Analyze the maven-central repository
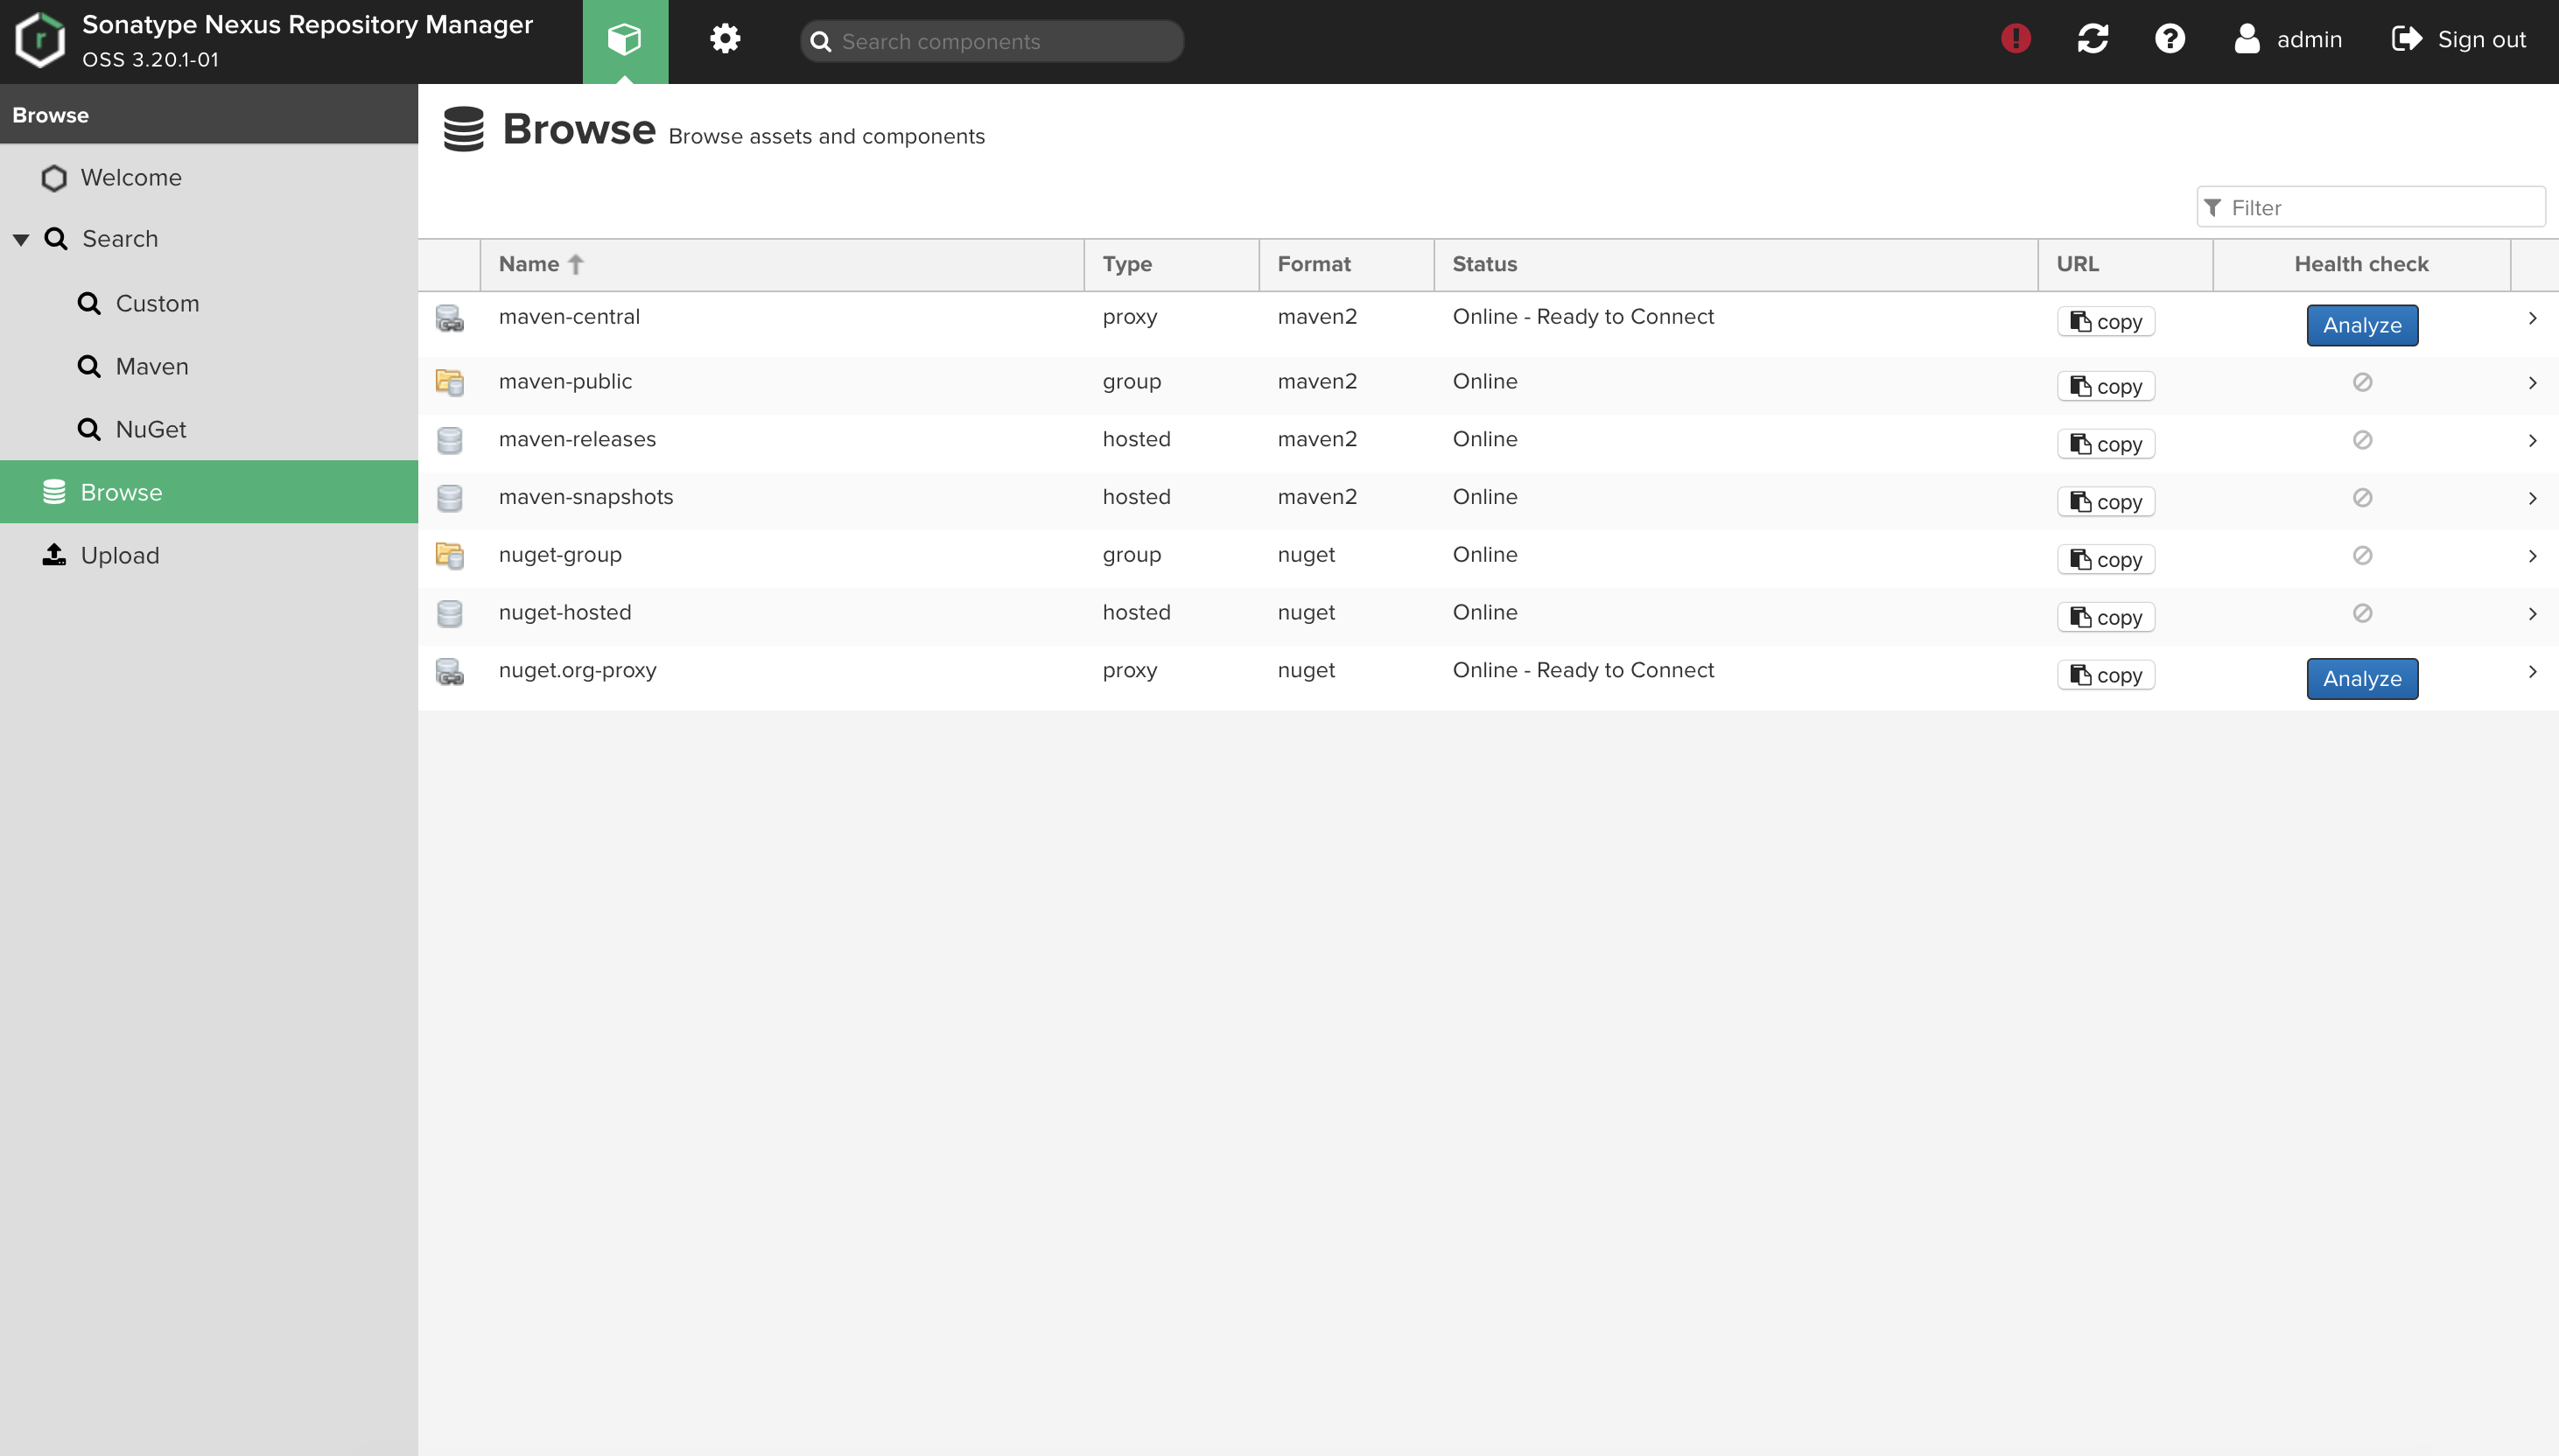This screenshot has width=2559, height=1456. click(2362, 325)
